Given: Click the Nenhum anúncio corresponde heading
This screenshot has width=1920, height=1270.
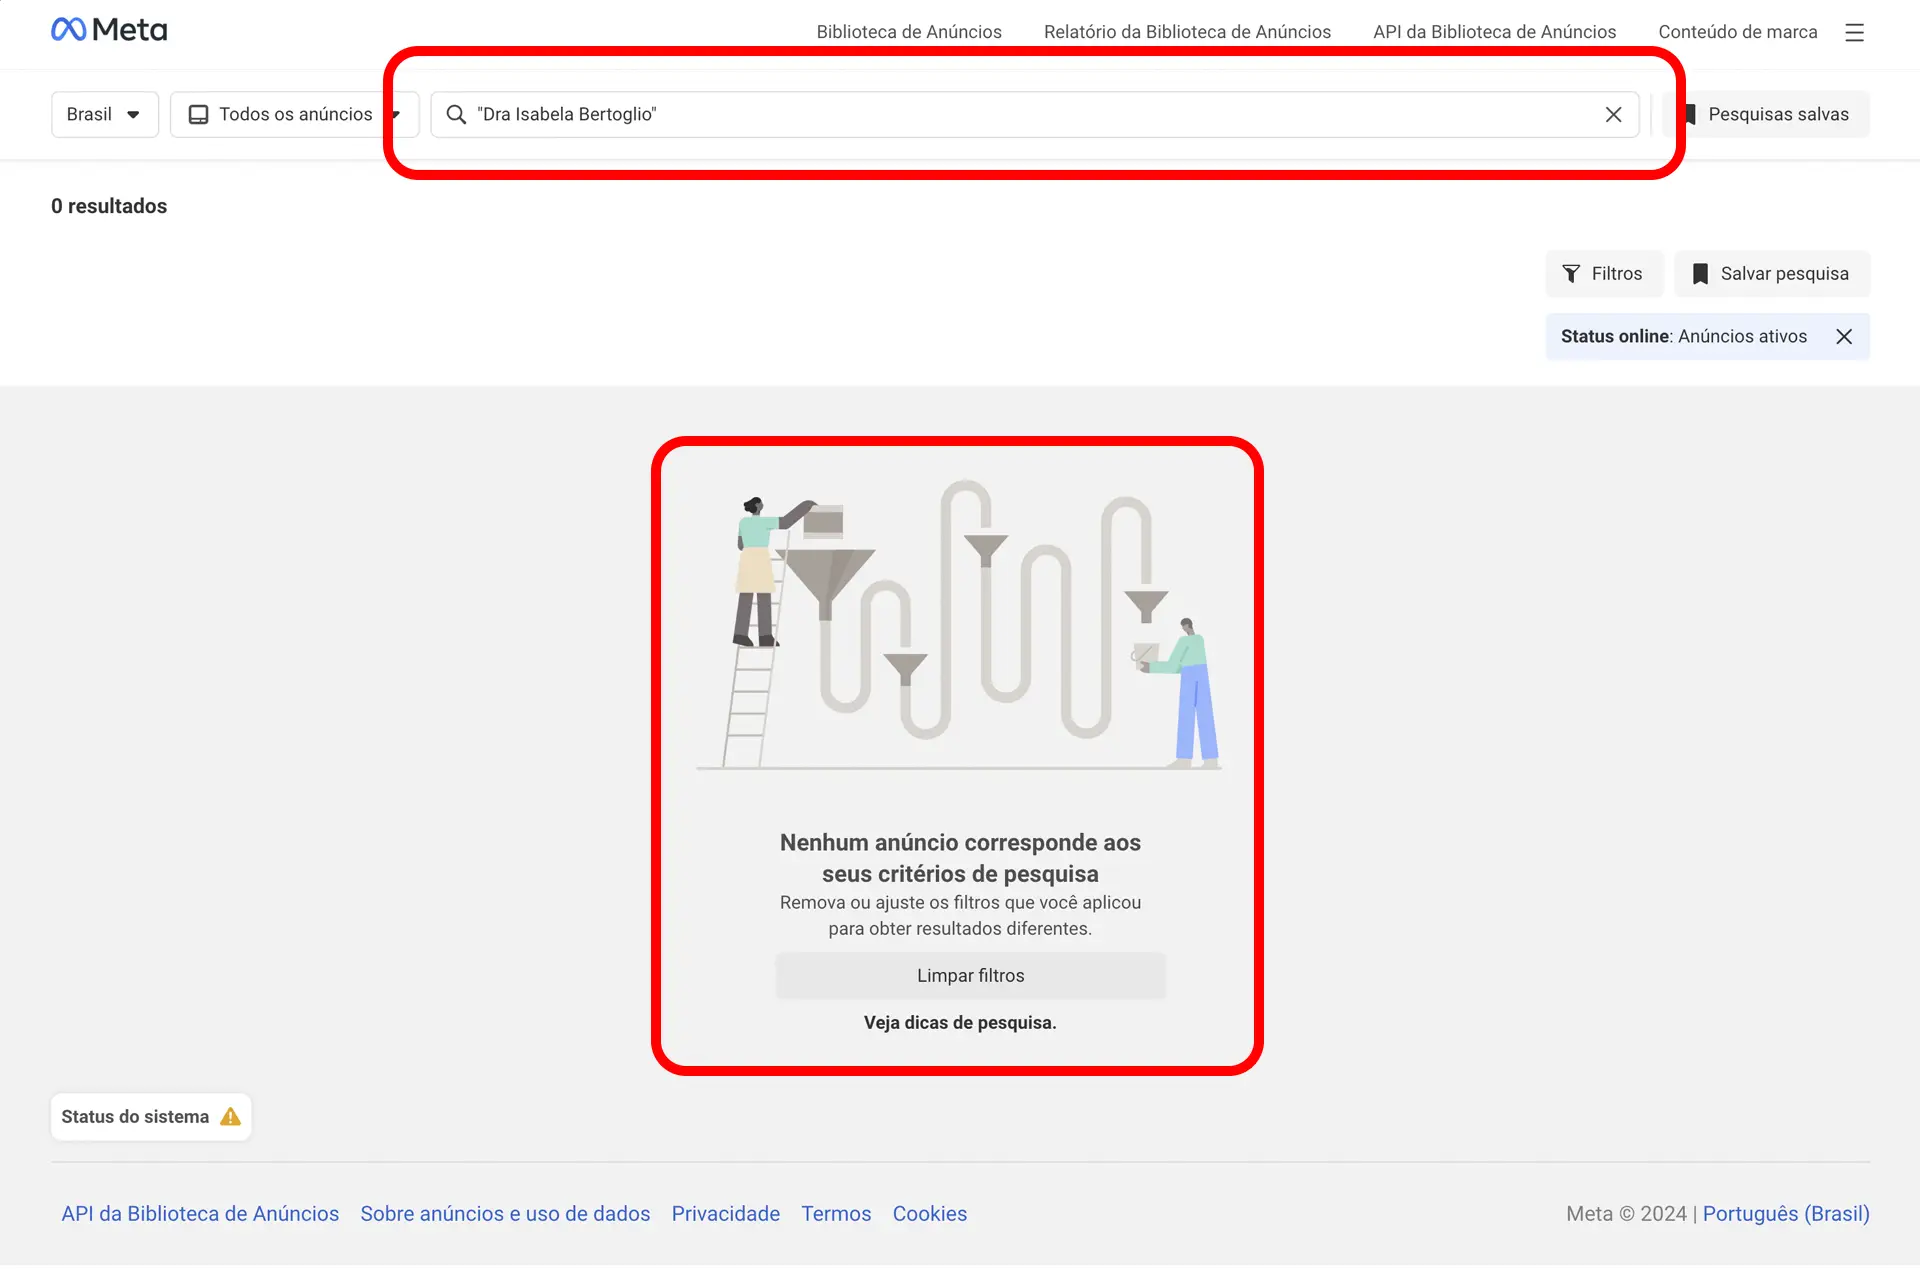Looking at the screenshot, I should coord(960,858).
